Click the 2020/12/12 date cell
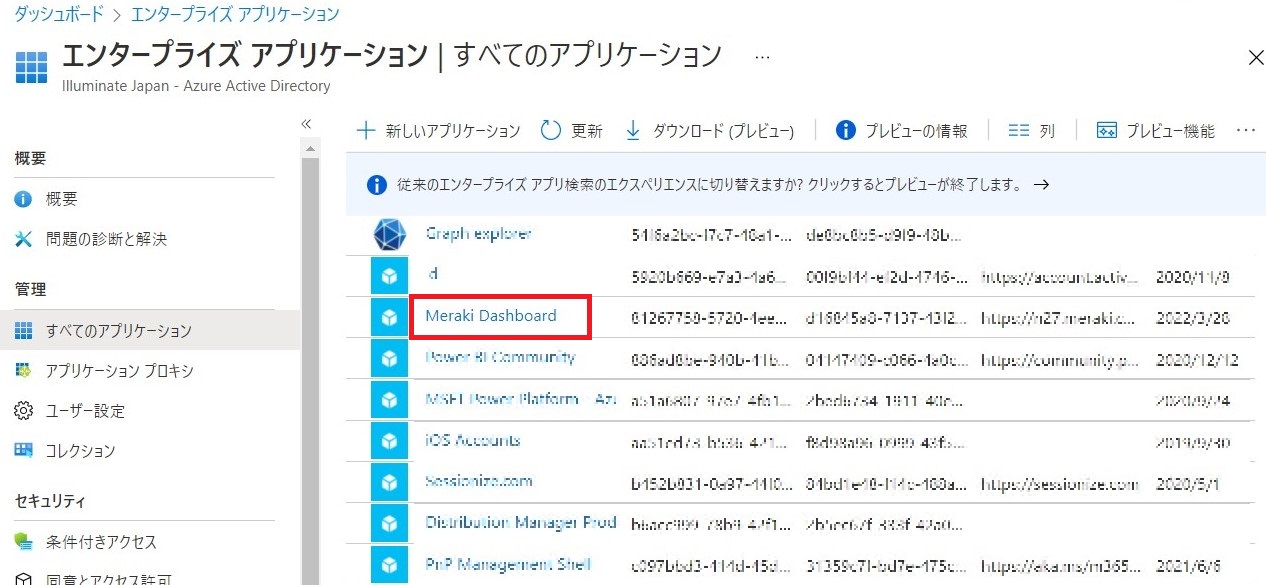 pyautogui.click(x=1197, y=359)
